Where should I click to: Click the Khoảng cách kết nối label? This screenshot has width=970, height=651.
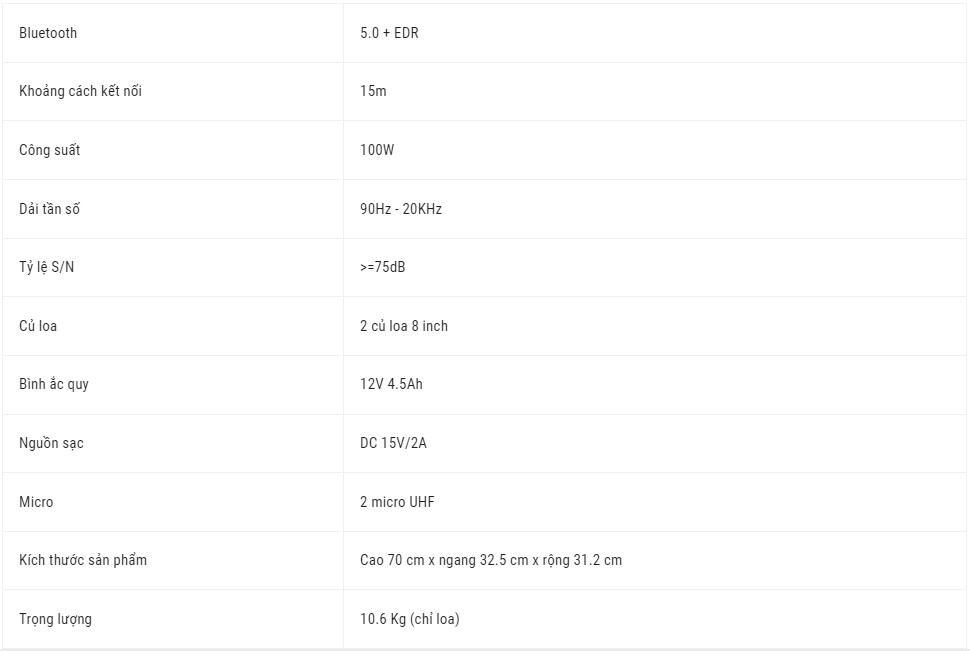point(80,91)
